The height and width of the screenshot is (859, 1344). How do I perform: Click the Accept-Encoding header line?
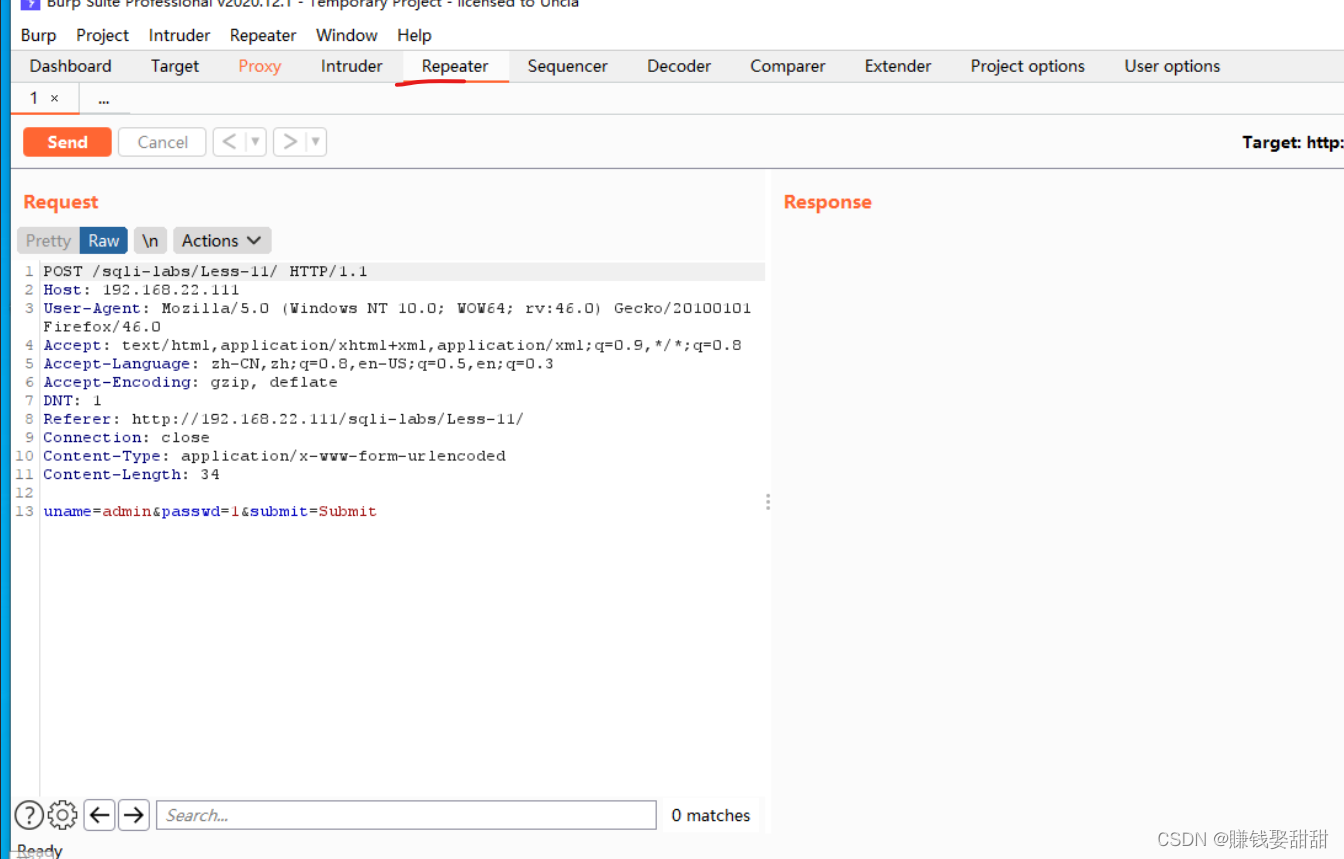click(190, 382)
